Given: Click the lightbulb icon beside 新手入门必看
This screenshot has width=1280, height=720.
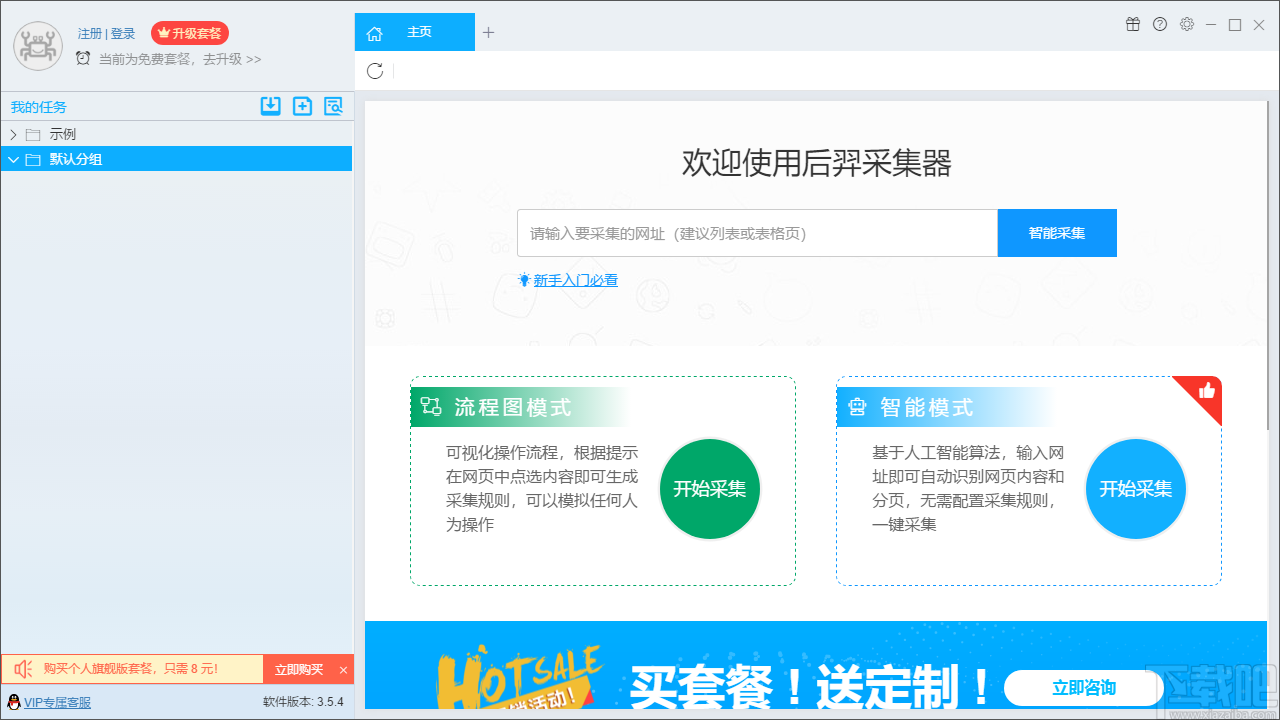Looking at the screenshot, I should tap(524, 280).
